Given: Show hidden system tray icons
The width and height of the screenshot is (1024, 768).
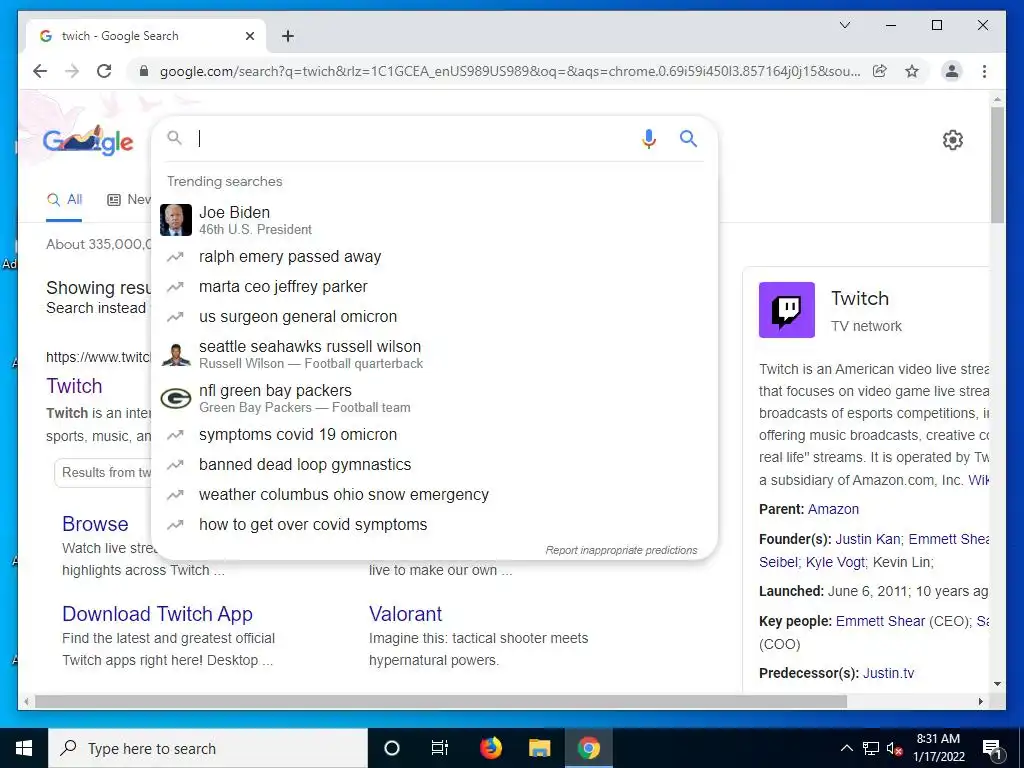Looking at the screenshot, I should click(x=846, y=748).
